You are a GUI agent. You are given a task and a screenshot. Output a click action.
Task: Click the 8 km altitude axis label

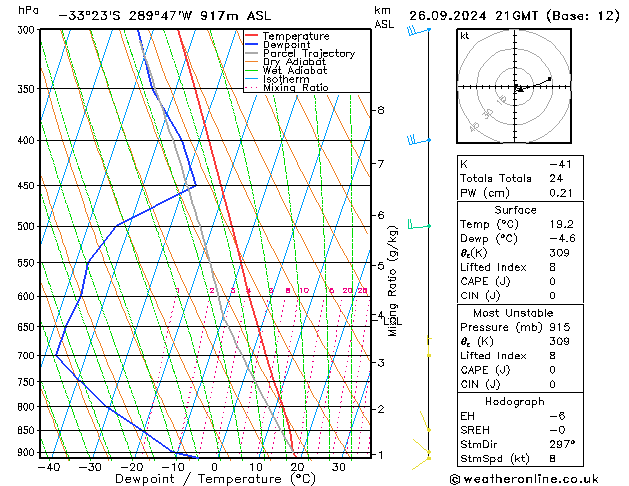pyautogui.click(x=381, y=110)
